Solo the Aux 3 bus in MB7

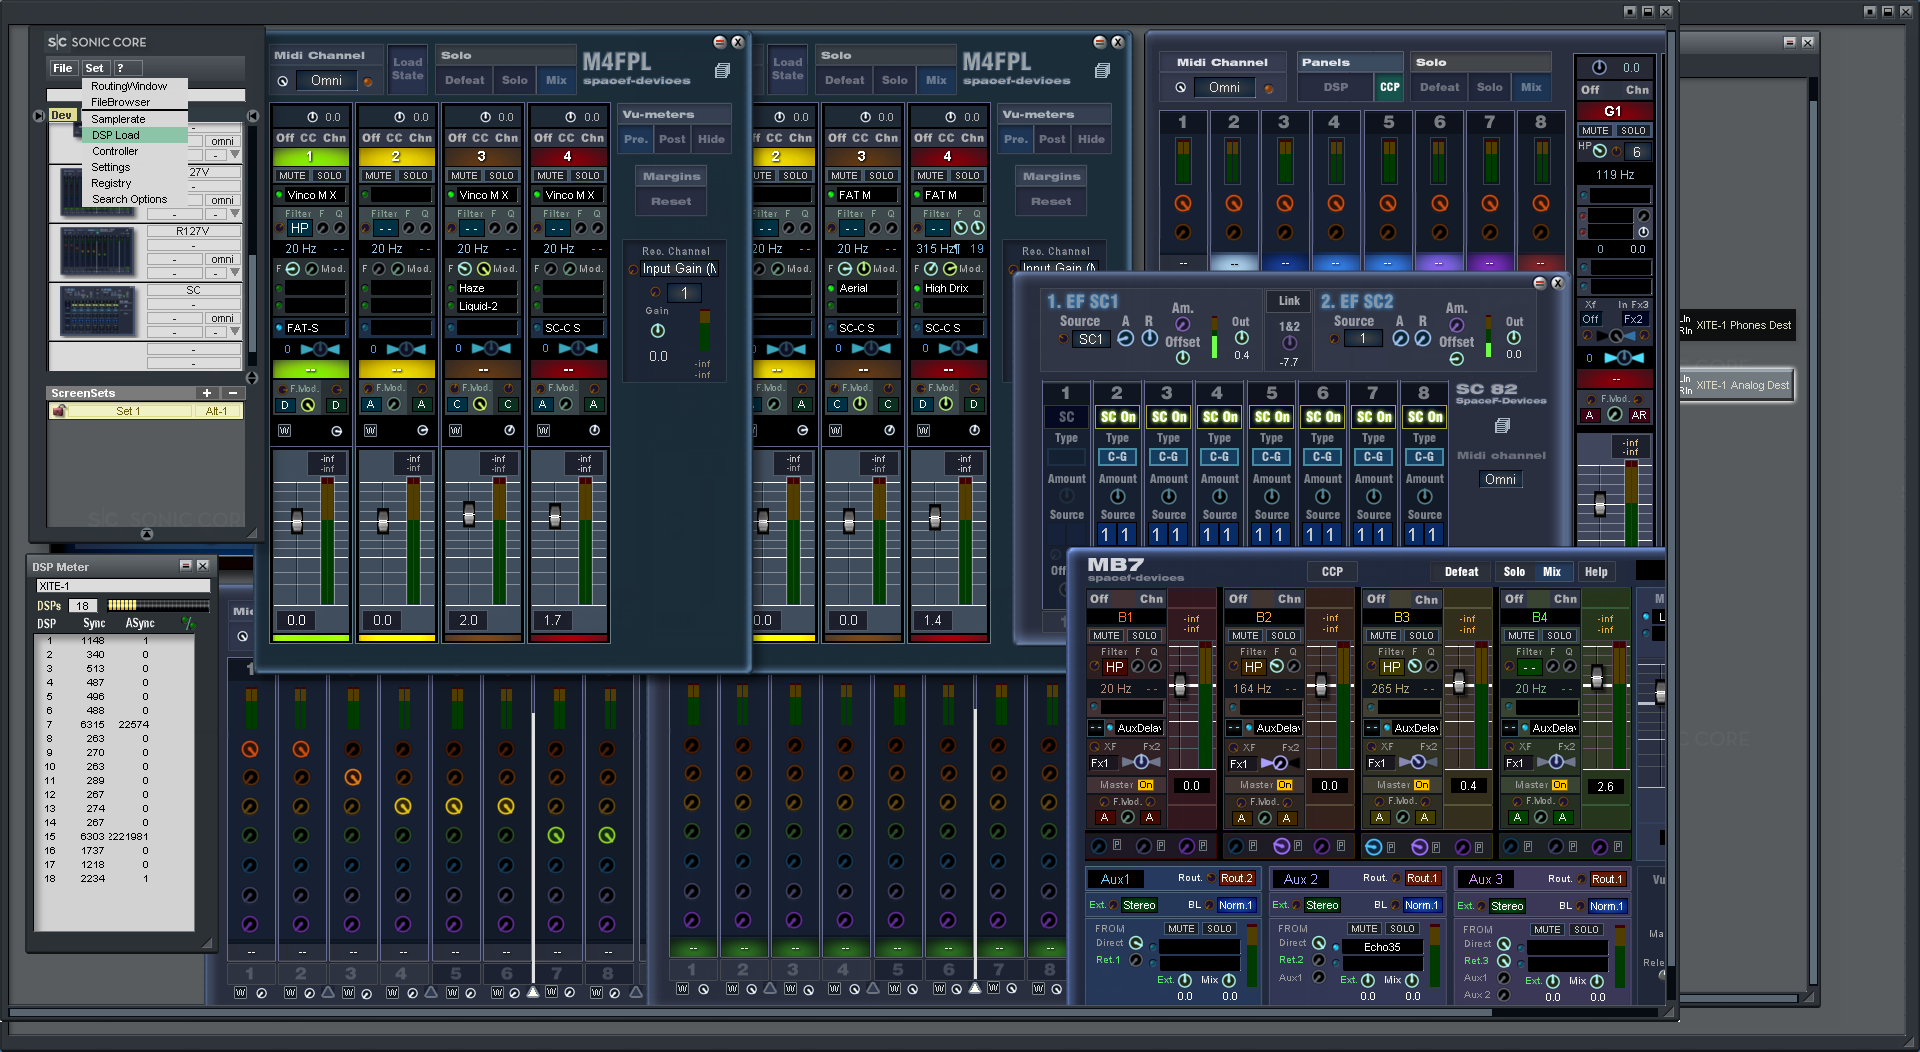(1585, 929)
